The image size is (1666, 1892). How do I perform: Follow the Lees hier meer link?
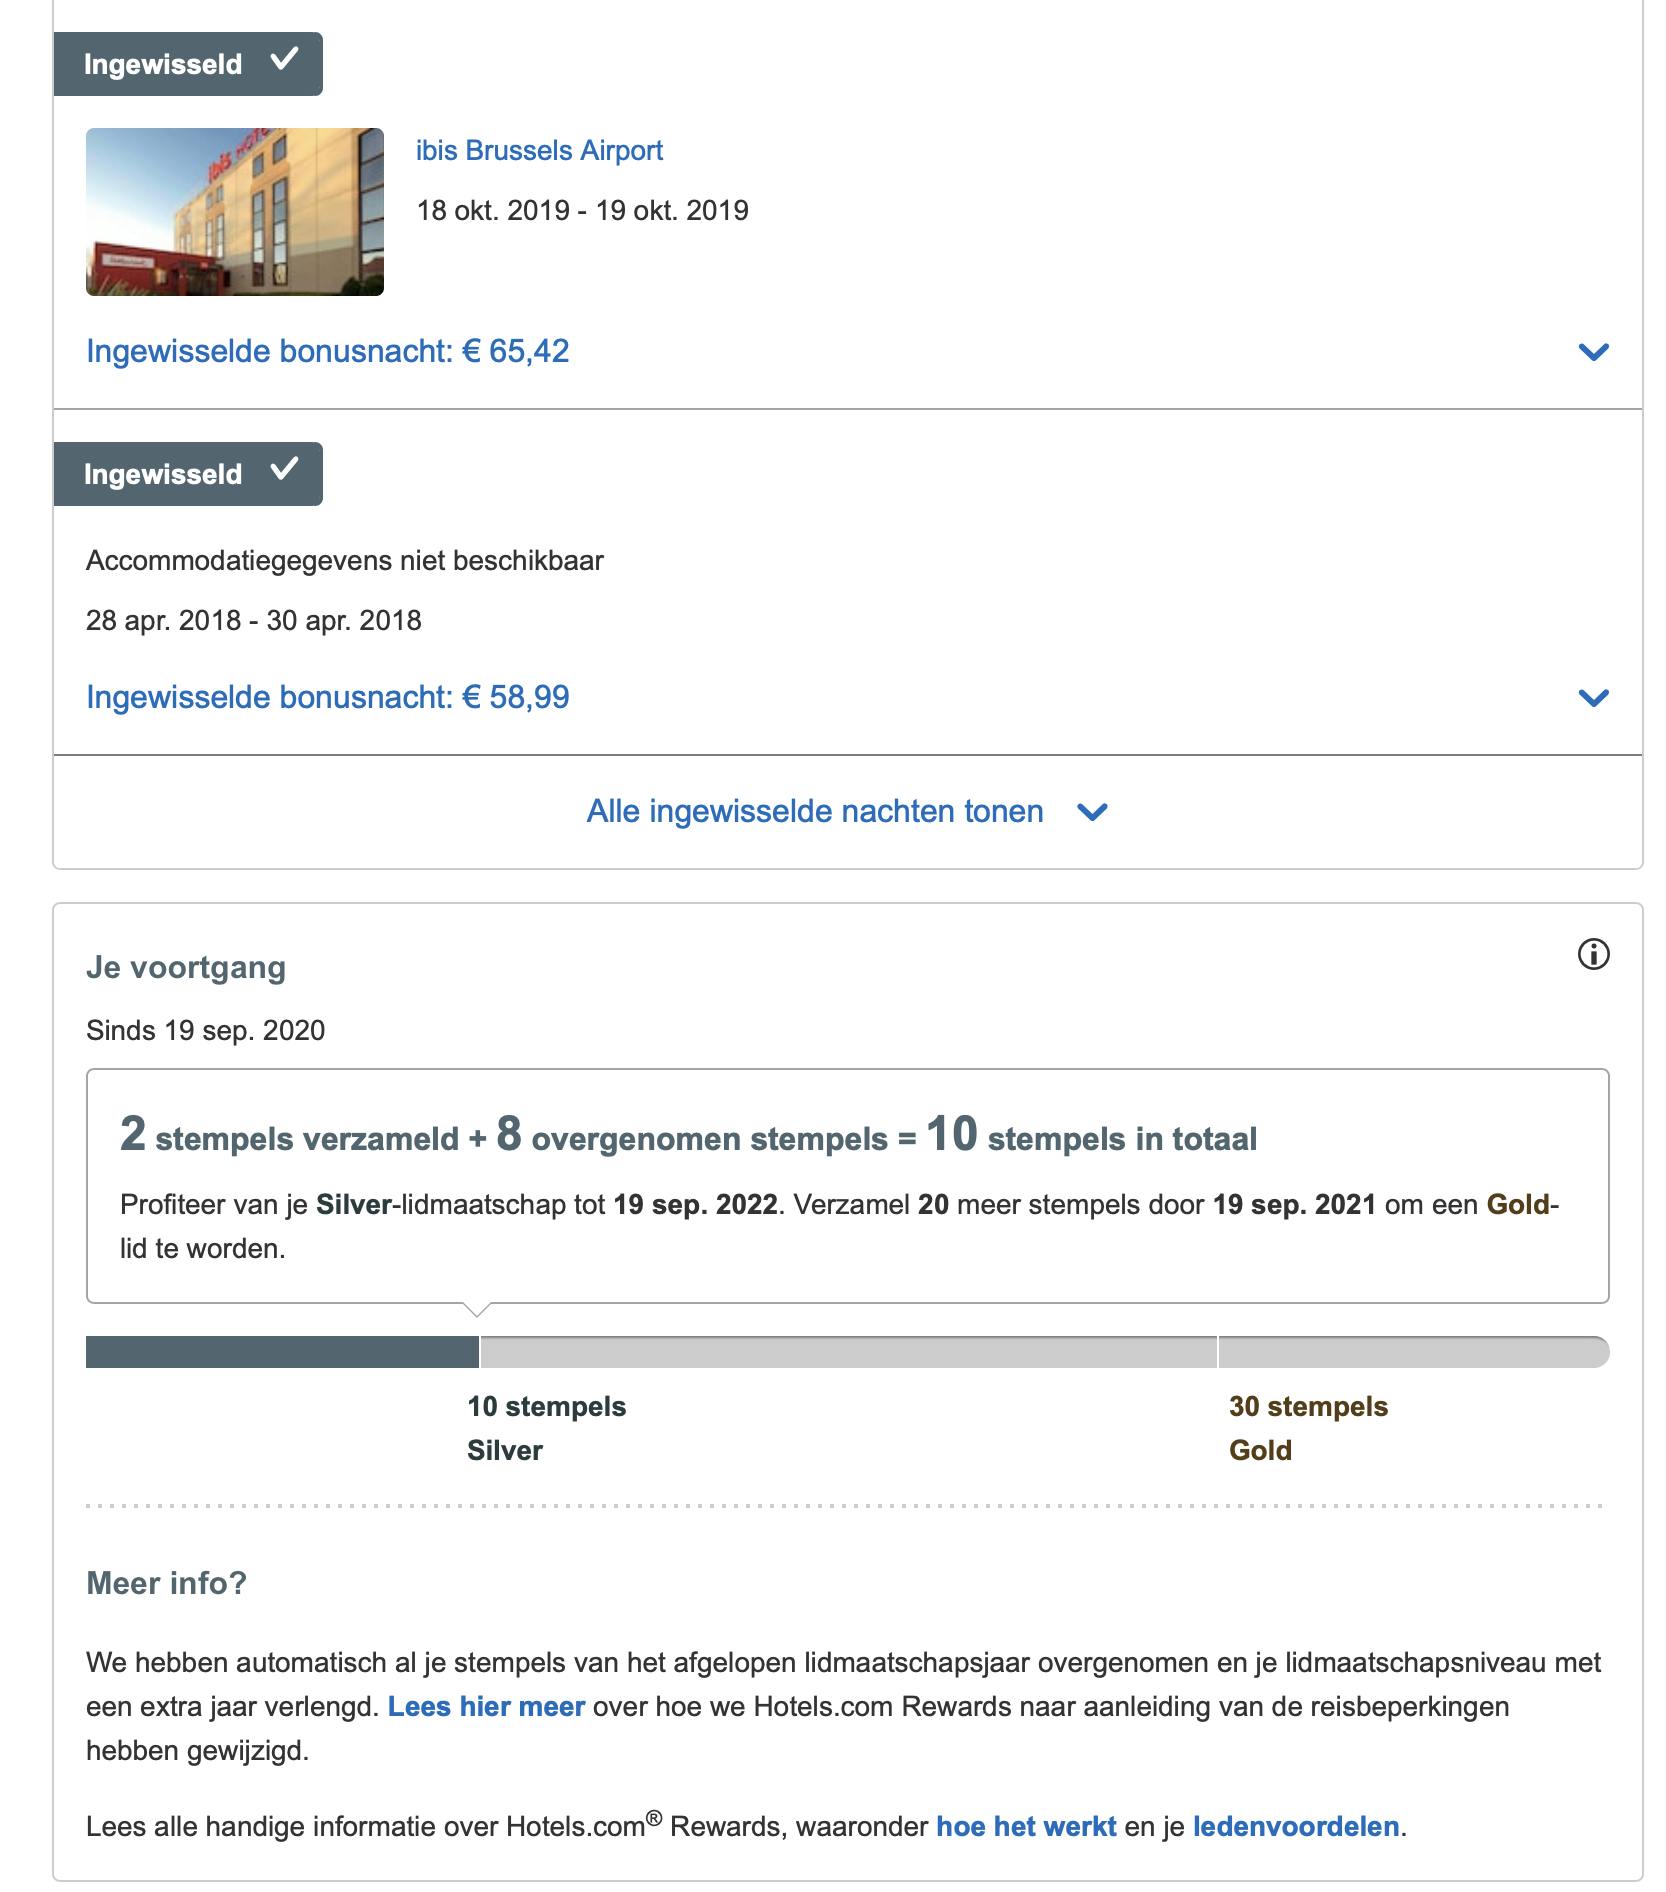[486, 1706]
